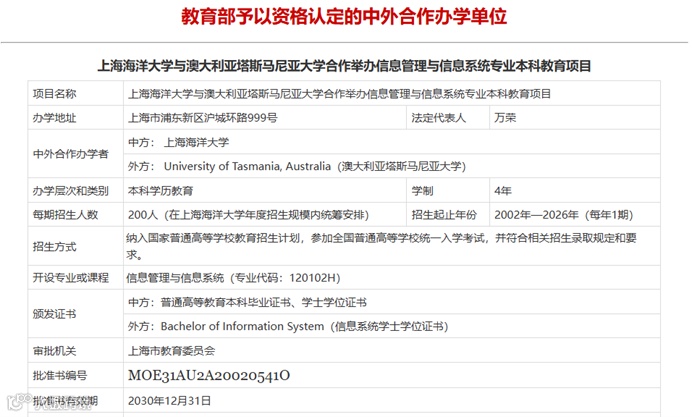Image resolution: width=692 pixels, height=417 pixels.
Task: Click the University of Tasmania, Australia cell
Action: (392, 166)
